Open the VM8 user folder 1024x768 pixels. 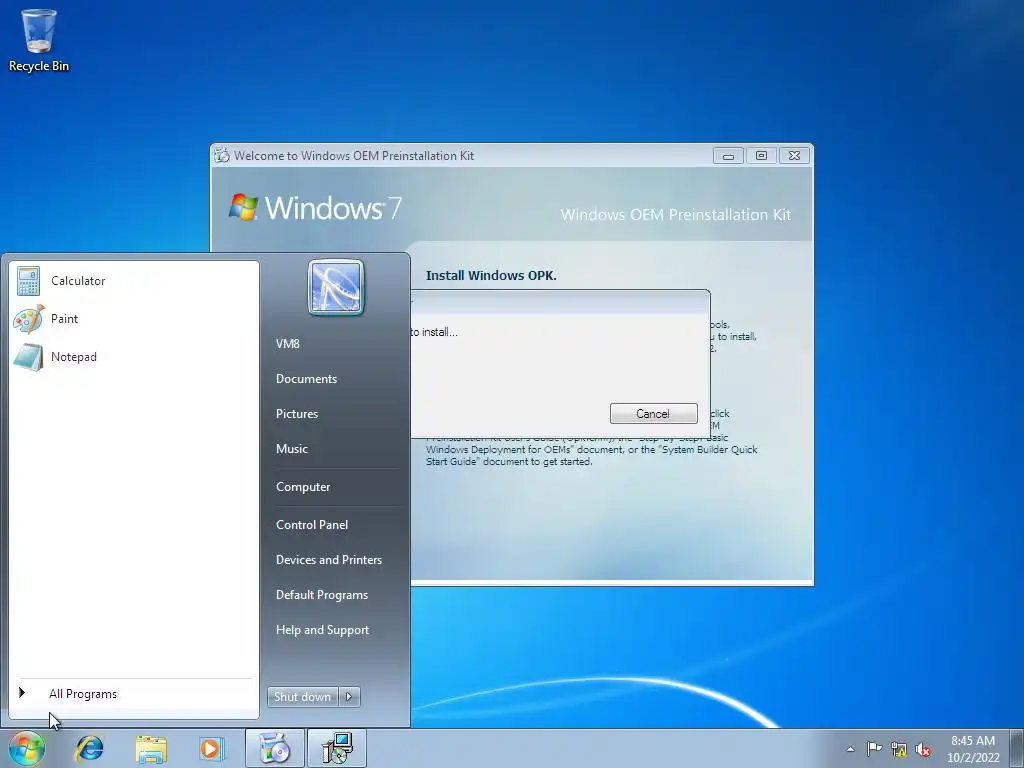[287, 344]
